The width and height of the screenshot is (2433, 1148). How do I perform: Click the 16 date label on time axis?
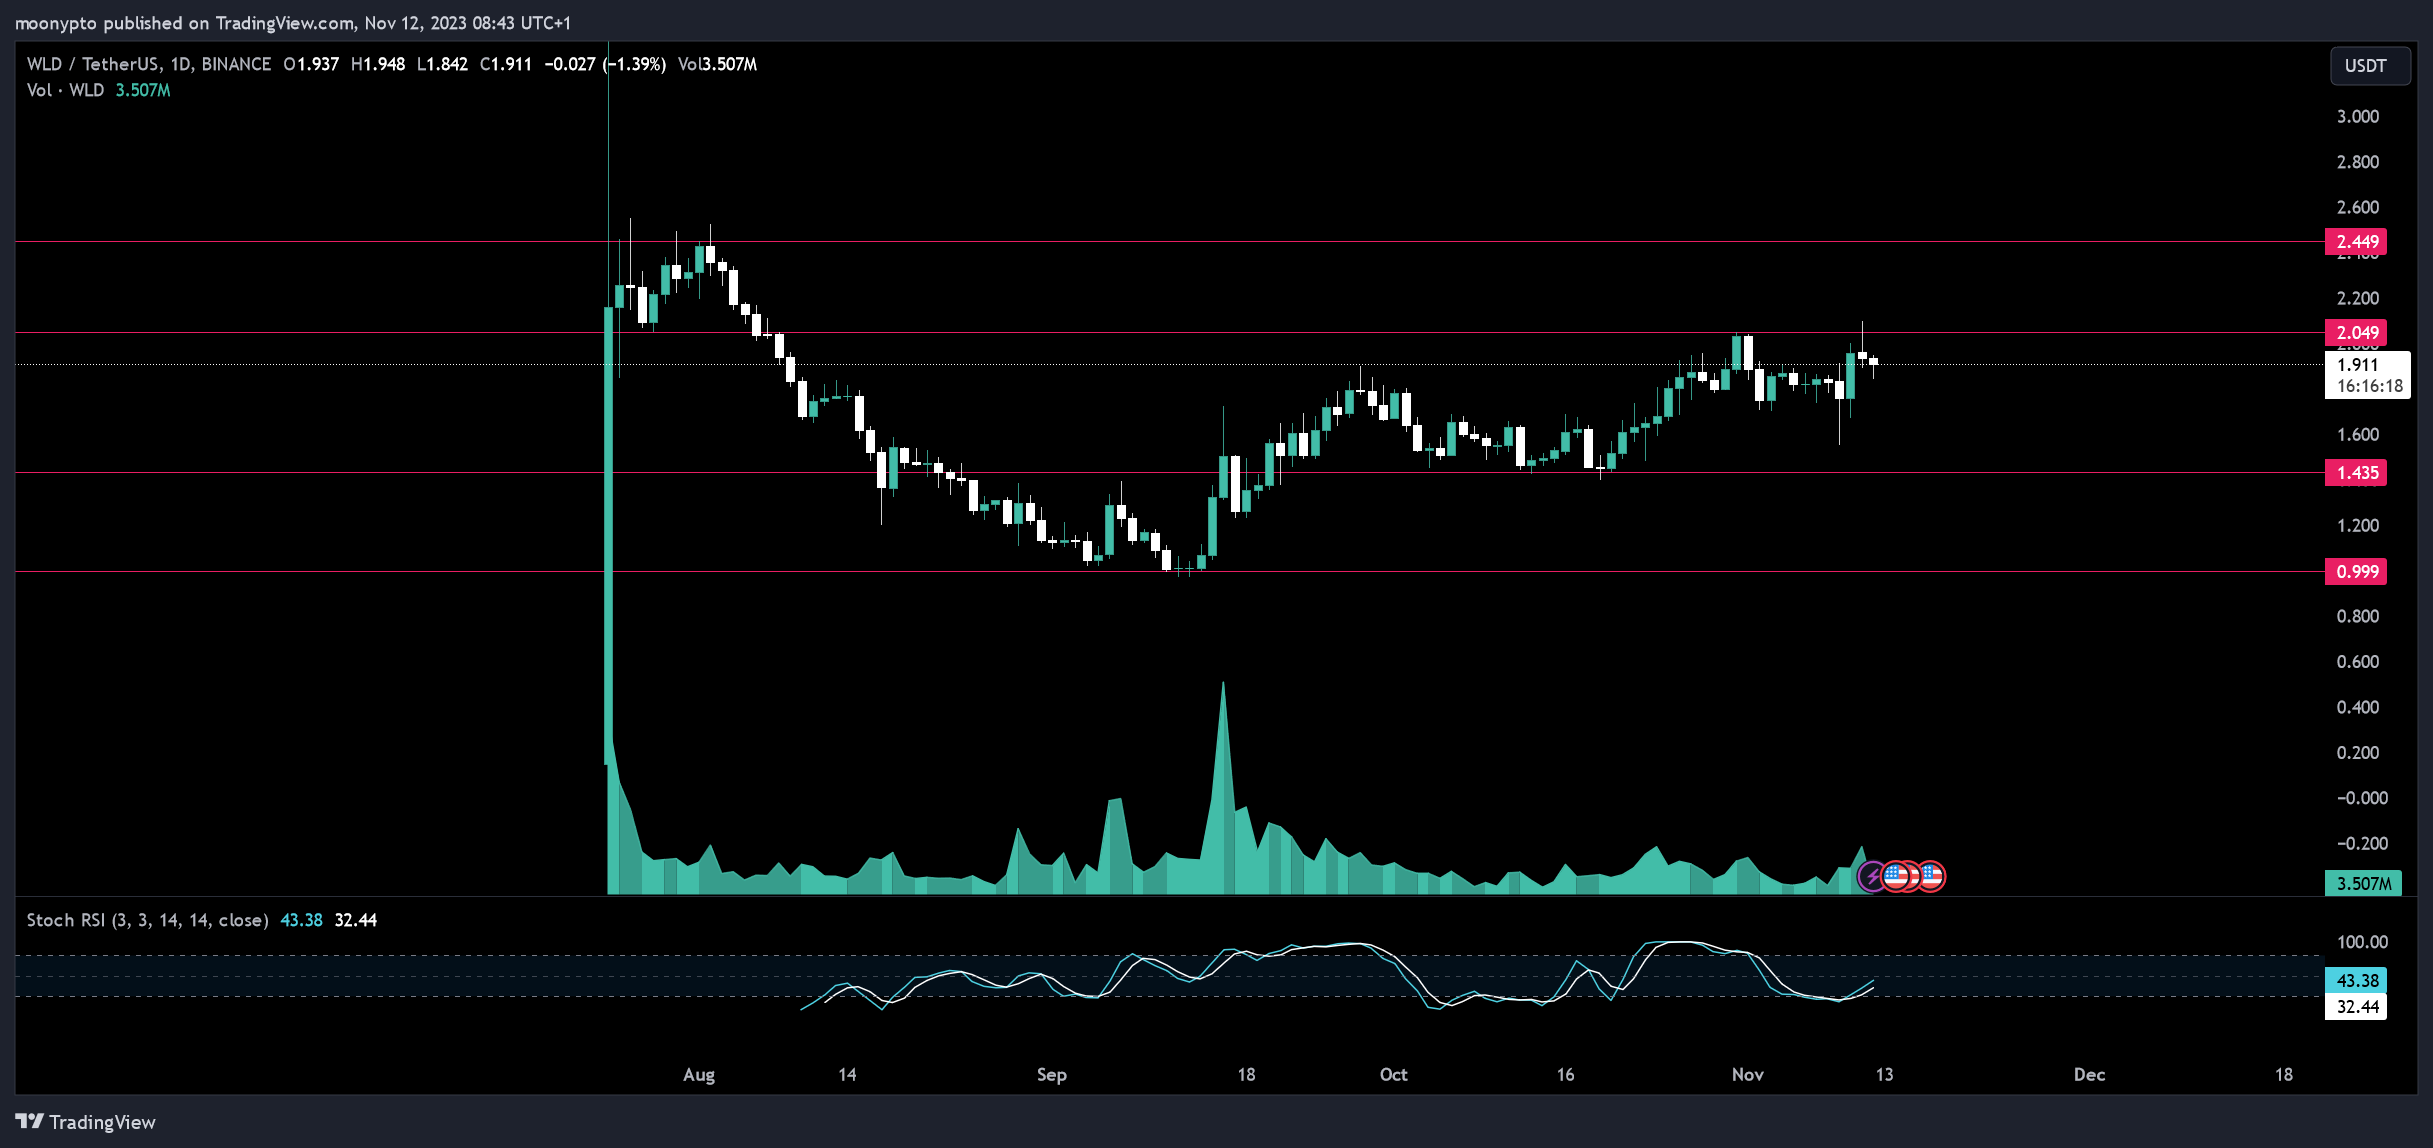pyautogui.click(x=1565, y=1075)
